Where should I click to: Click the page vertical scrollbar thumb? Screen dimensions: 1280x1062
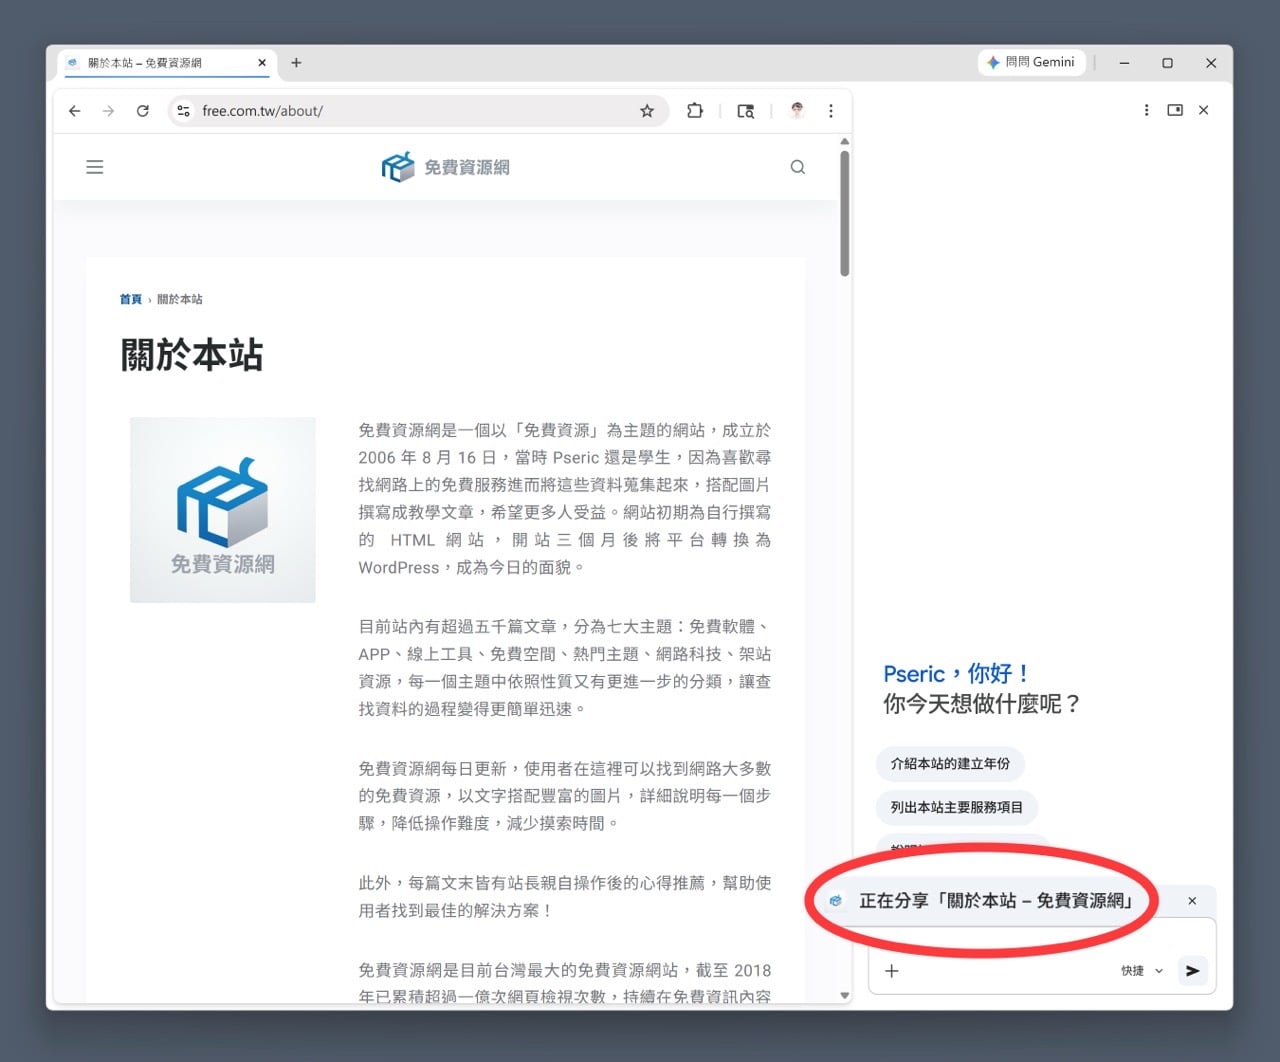coord(845,215)
